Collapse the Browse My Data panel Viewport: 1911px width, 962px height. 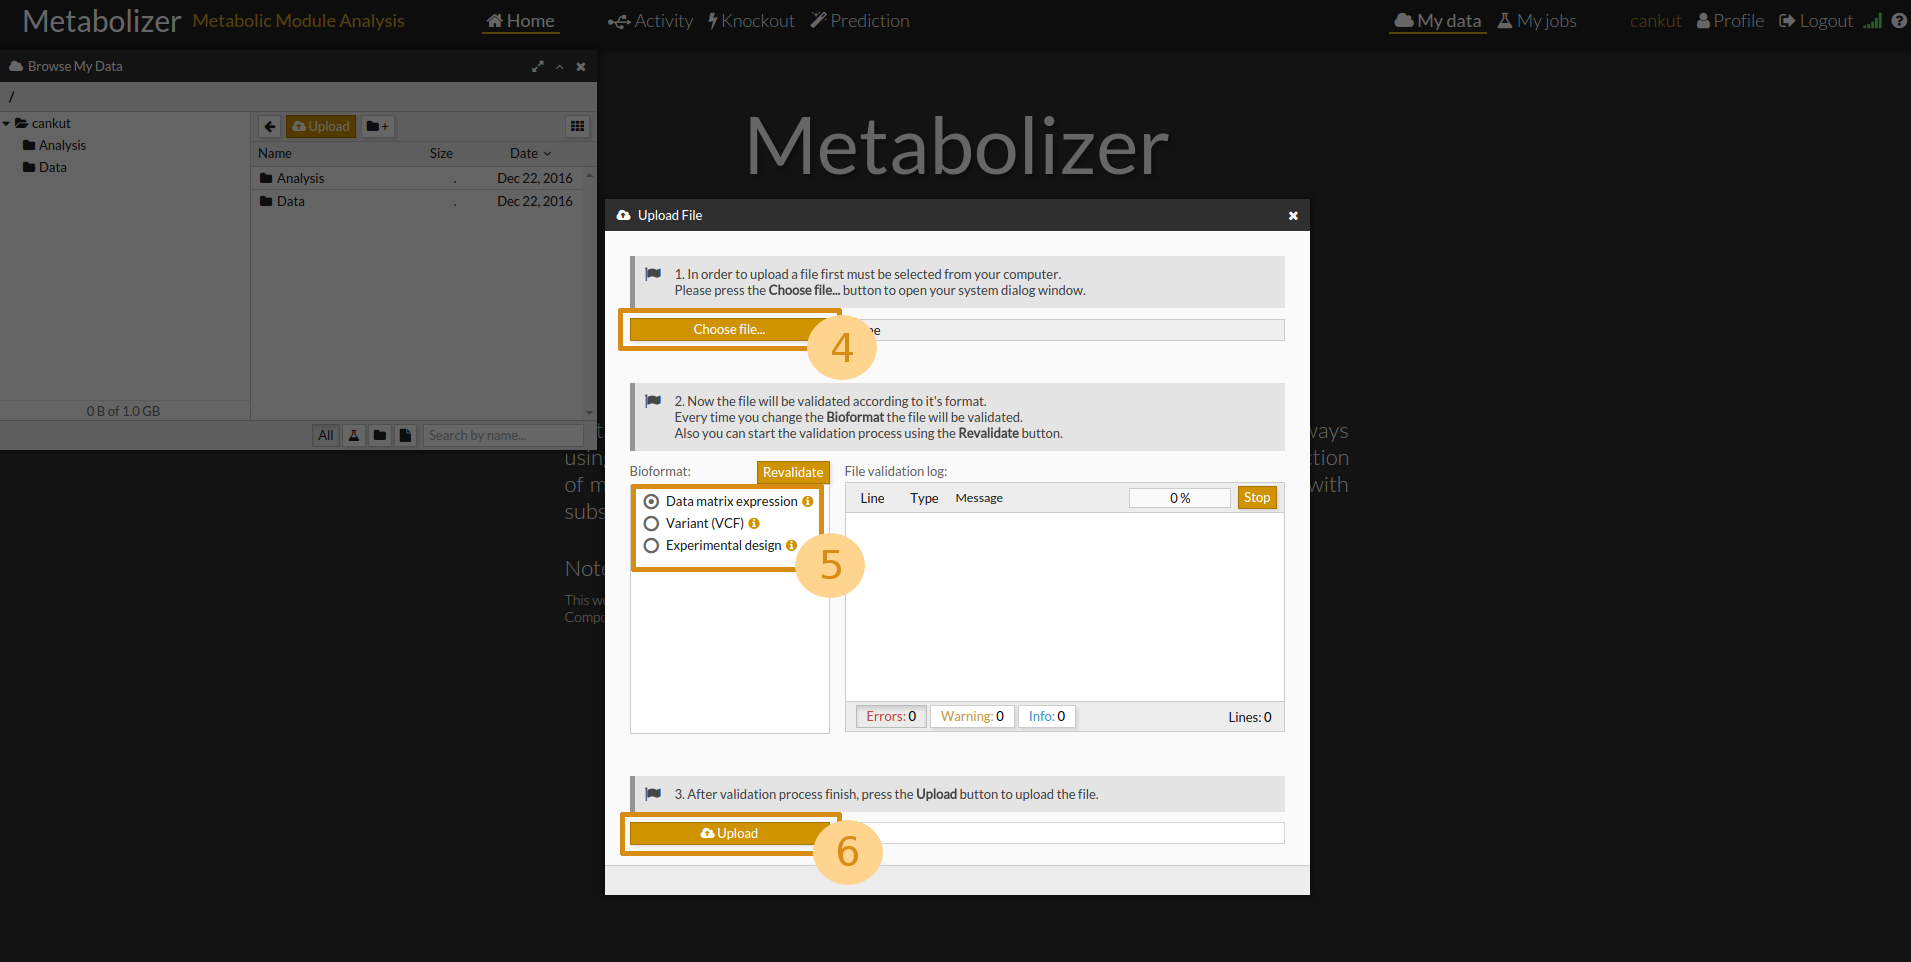tap(560, 67)
